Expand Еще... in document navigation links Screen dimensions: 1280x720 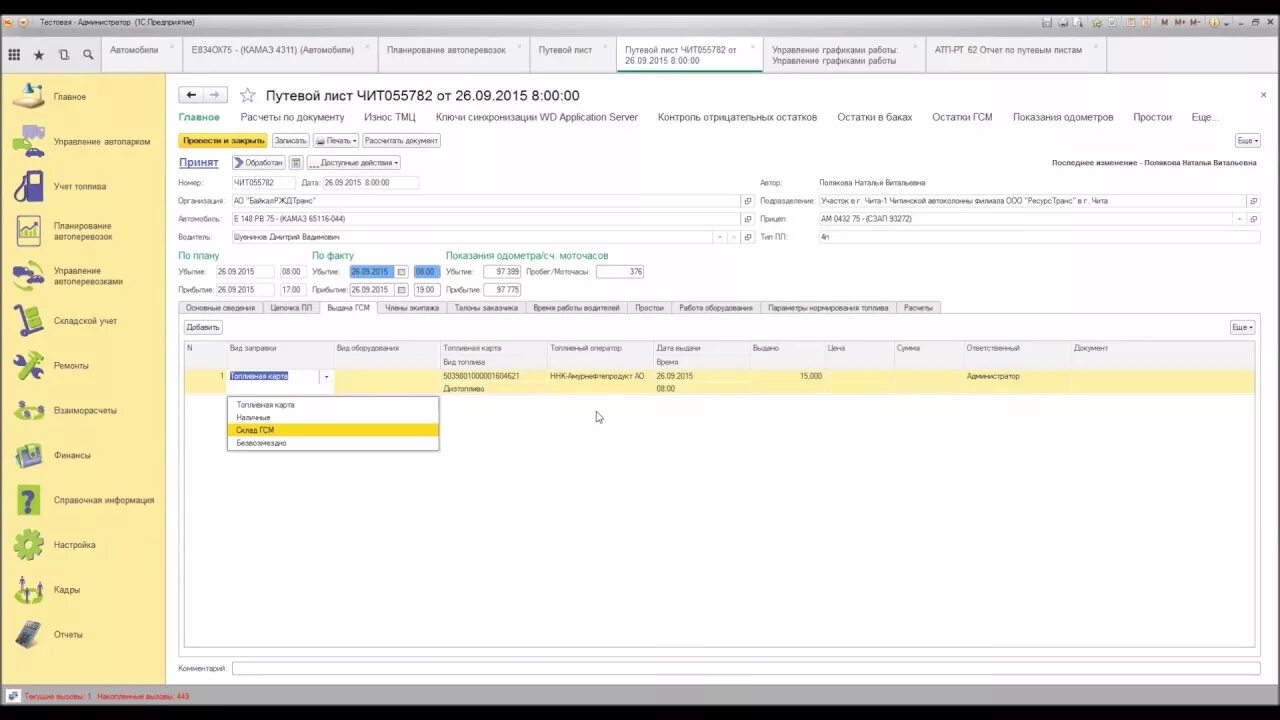pyautogui.click(x=1205, y=117)
